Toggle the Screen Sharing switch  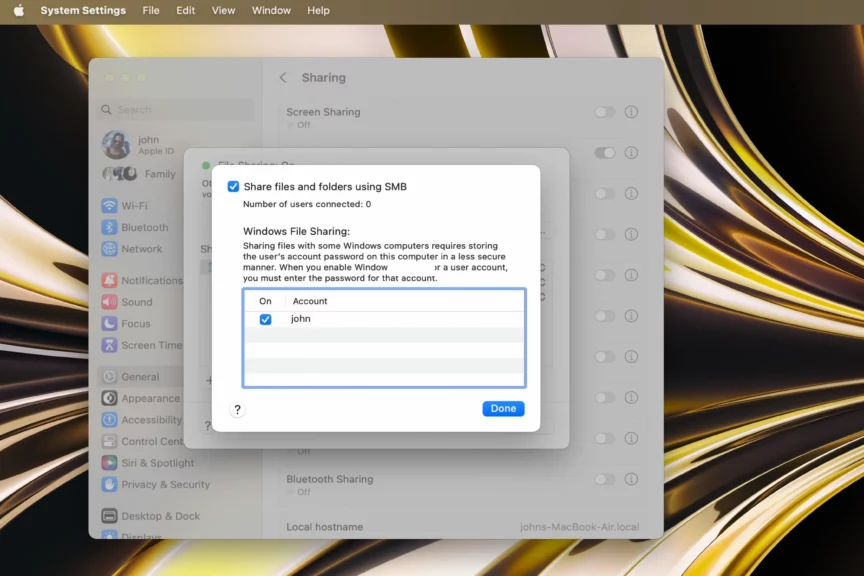[x=604, y=112]
